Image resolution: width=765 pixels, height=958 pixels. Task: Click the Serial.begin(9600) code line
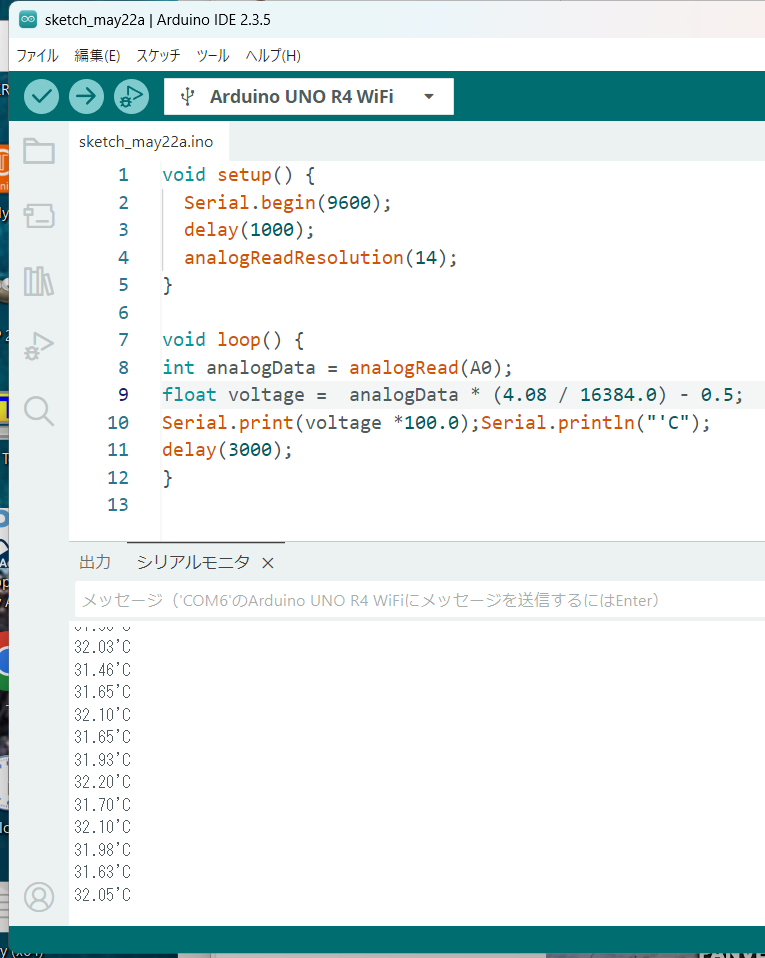[x=287, y=202]
